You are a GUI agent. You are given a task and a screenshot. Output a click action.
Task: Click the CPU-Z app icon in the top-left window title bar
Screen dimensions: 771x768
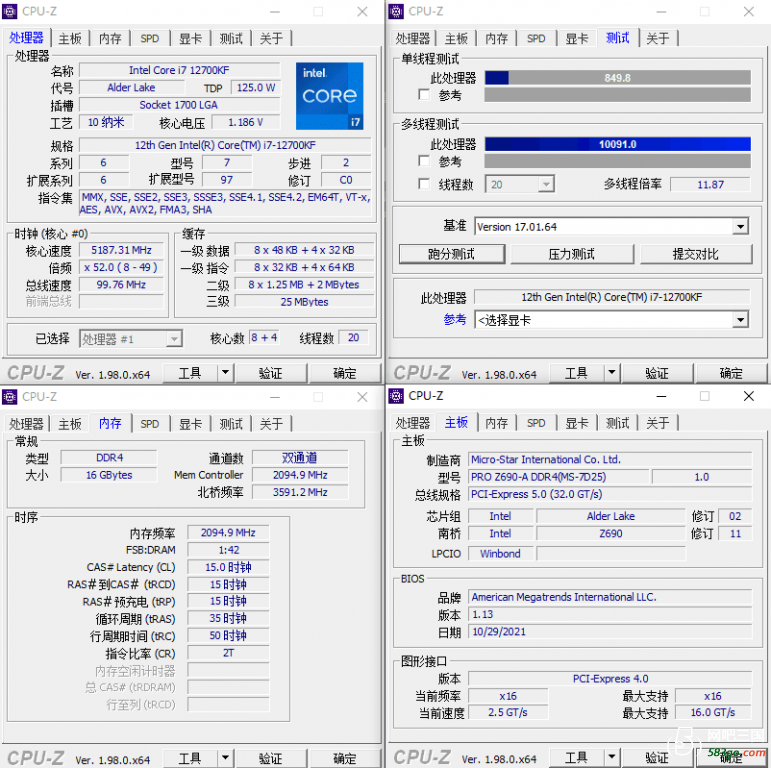[x=9, y=11]
